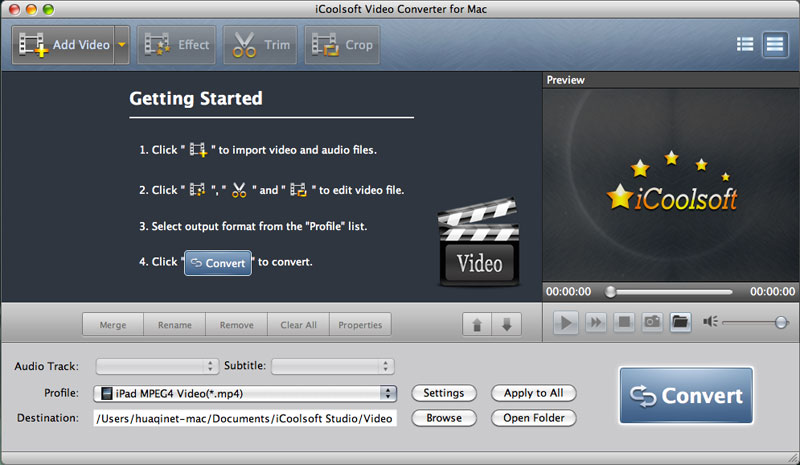Open the Crop tool

click(x=342, y=45)
